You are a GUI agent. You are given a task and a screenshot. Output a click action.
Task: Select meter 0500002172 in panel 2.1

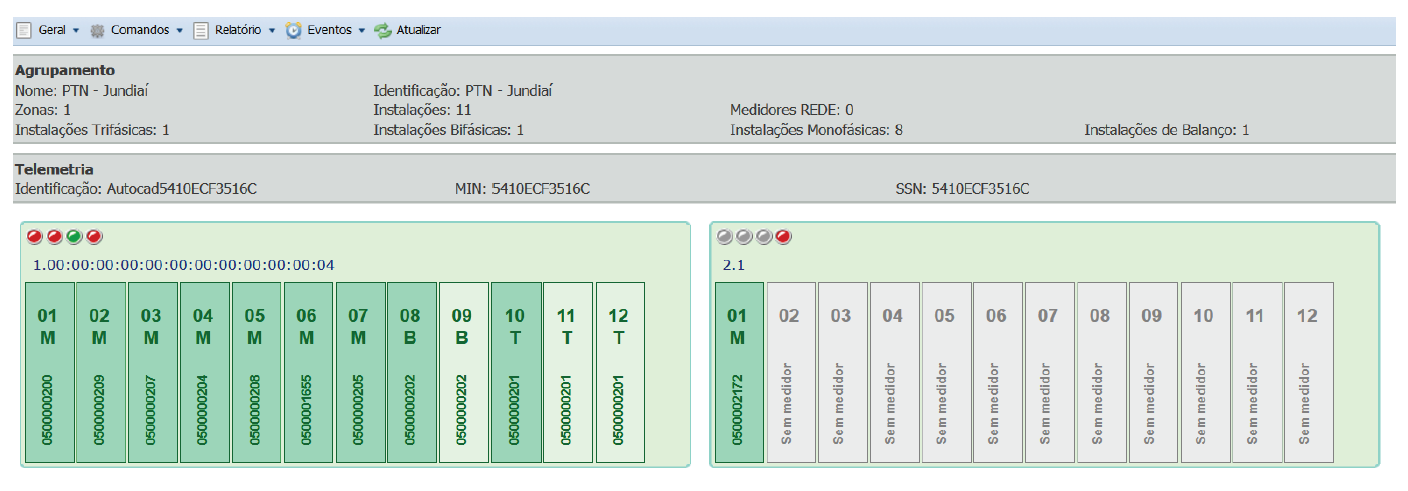738,372
